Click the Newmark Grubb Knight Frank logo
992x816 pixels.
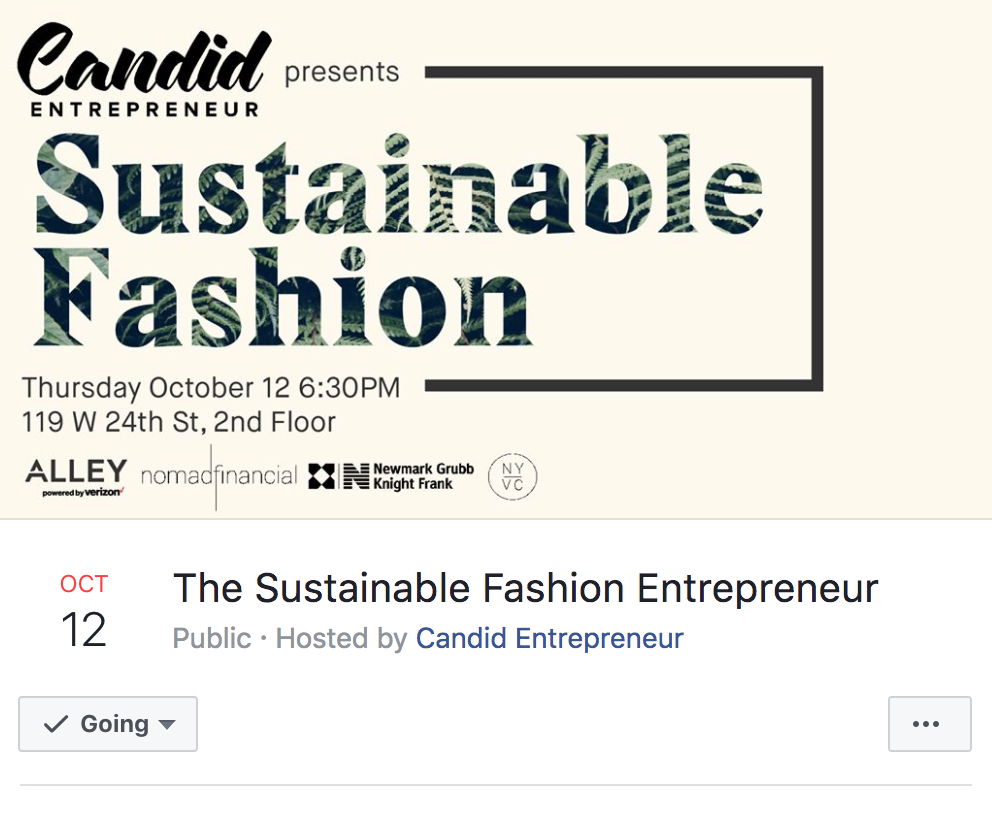[x=391, y=476]
